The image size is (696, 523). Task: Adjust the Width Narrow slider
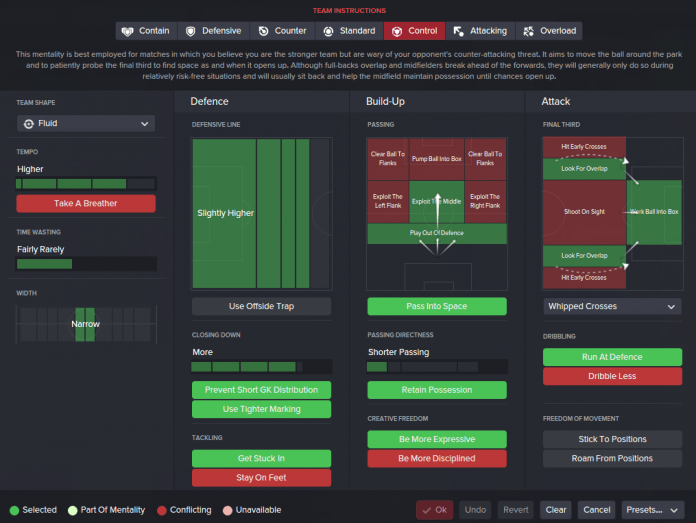(86, 325)
